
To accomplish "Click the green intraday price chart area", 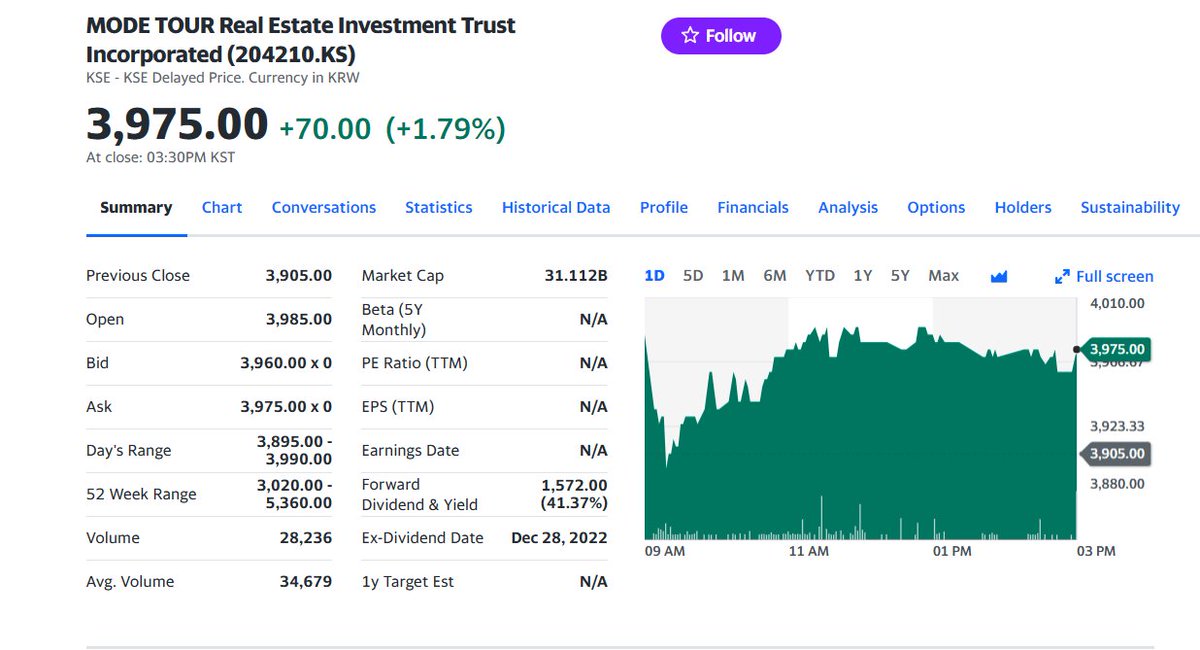I will tap(861, 420).
